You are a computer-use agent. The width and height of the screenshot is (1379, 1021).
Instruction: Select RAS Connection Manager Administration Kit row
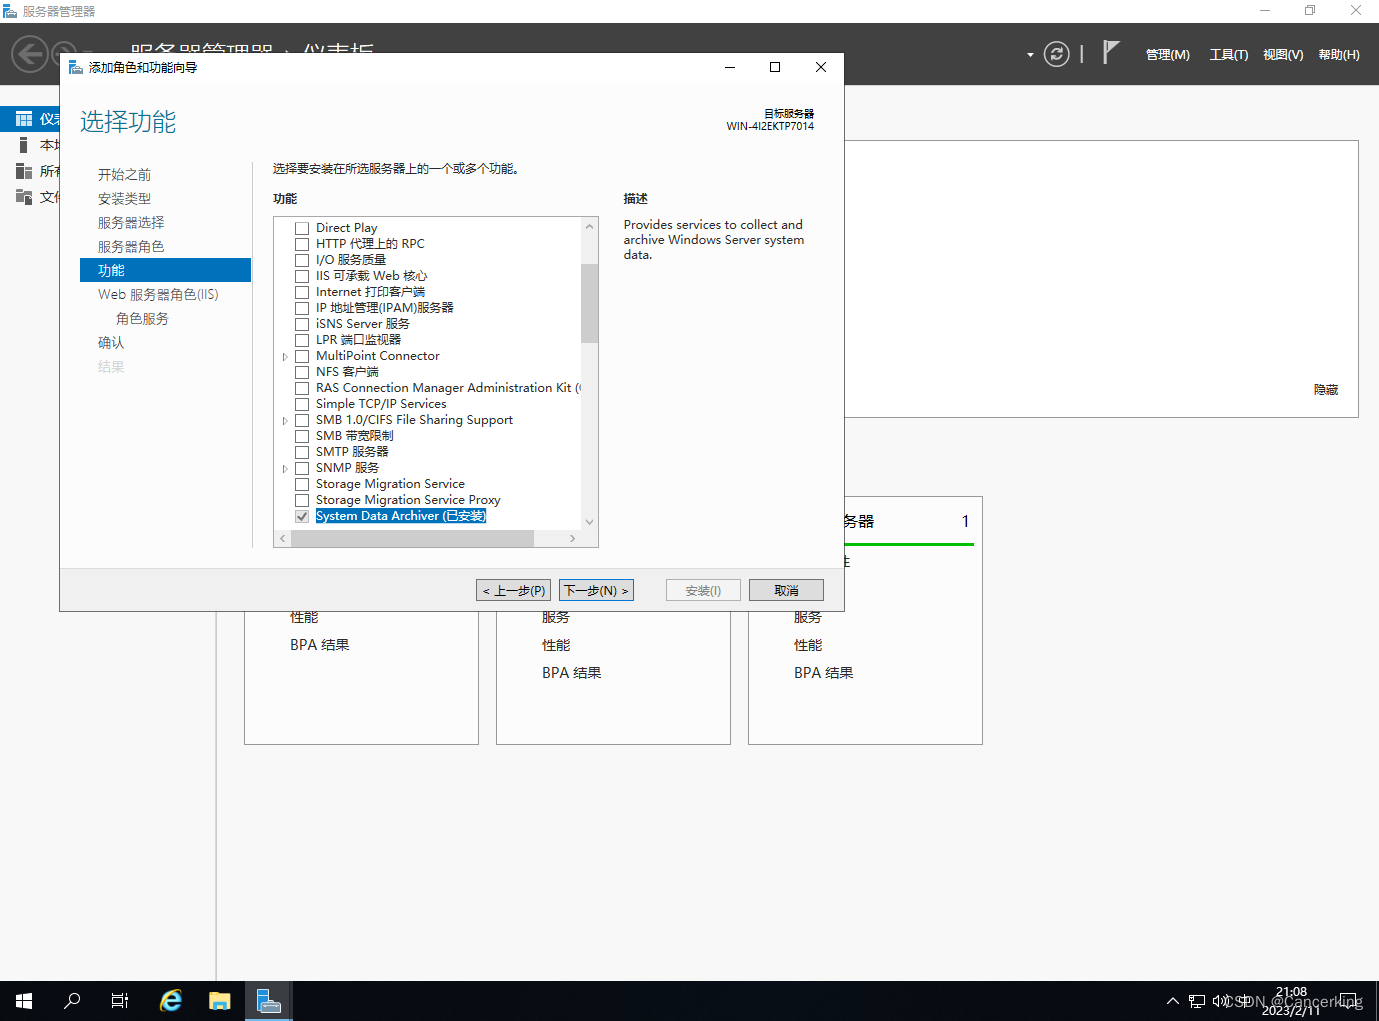[448, 388]
